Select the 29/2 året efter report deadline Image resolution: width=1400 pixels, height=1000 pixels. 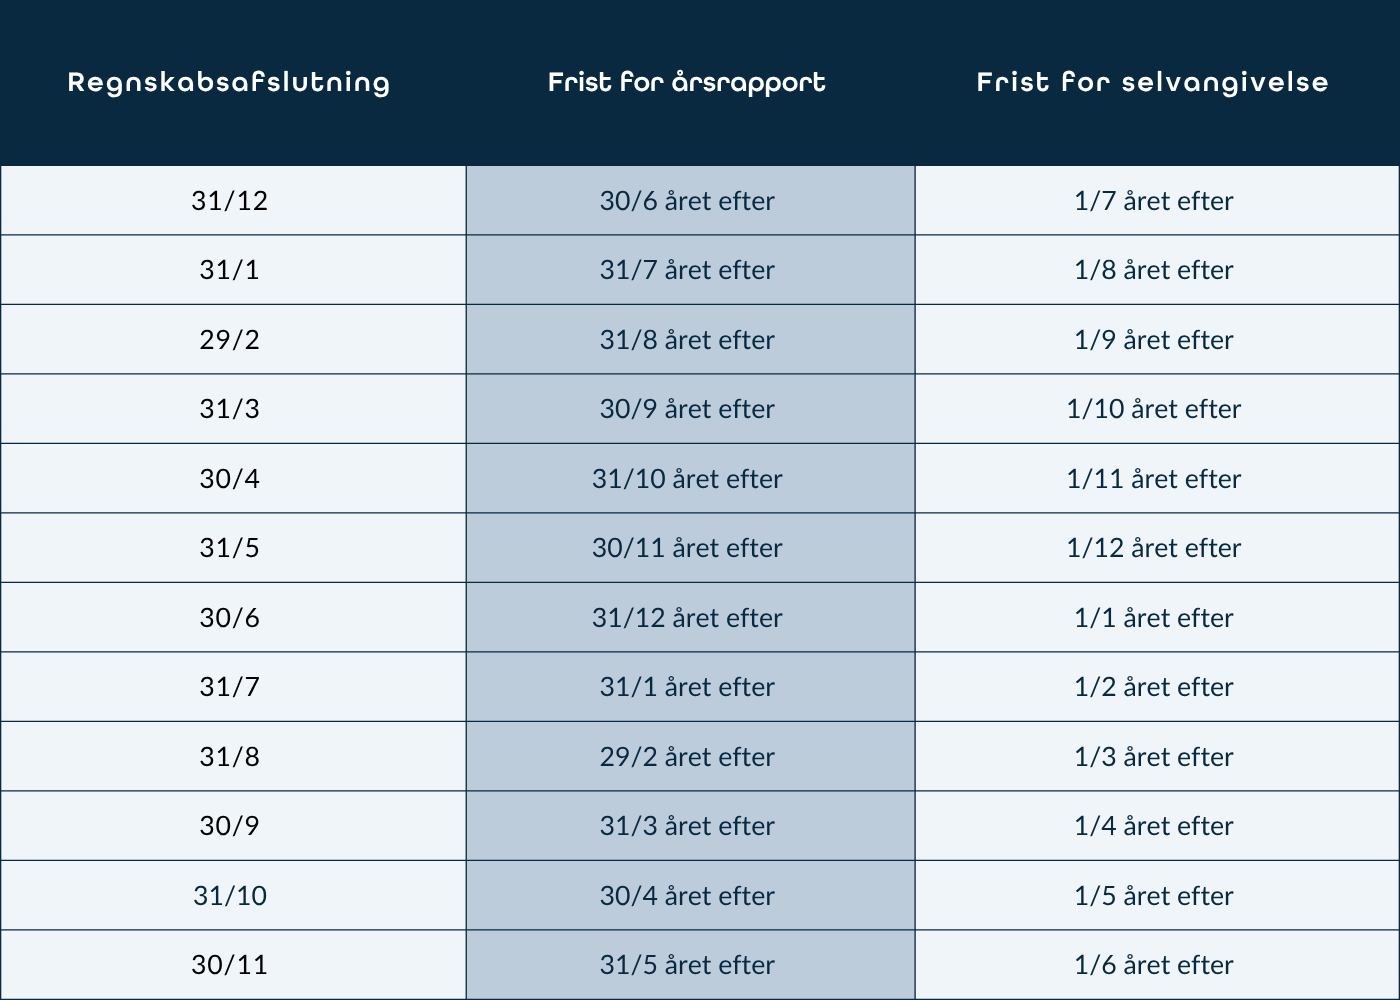tap(687, 757)
